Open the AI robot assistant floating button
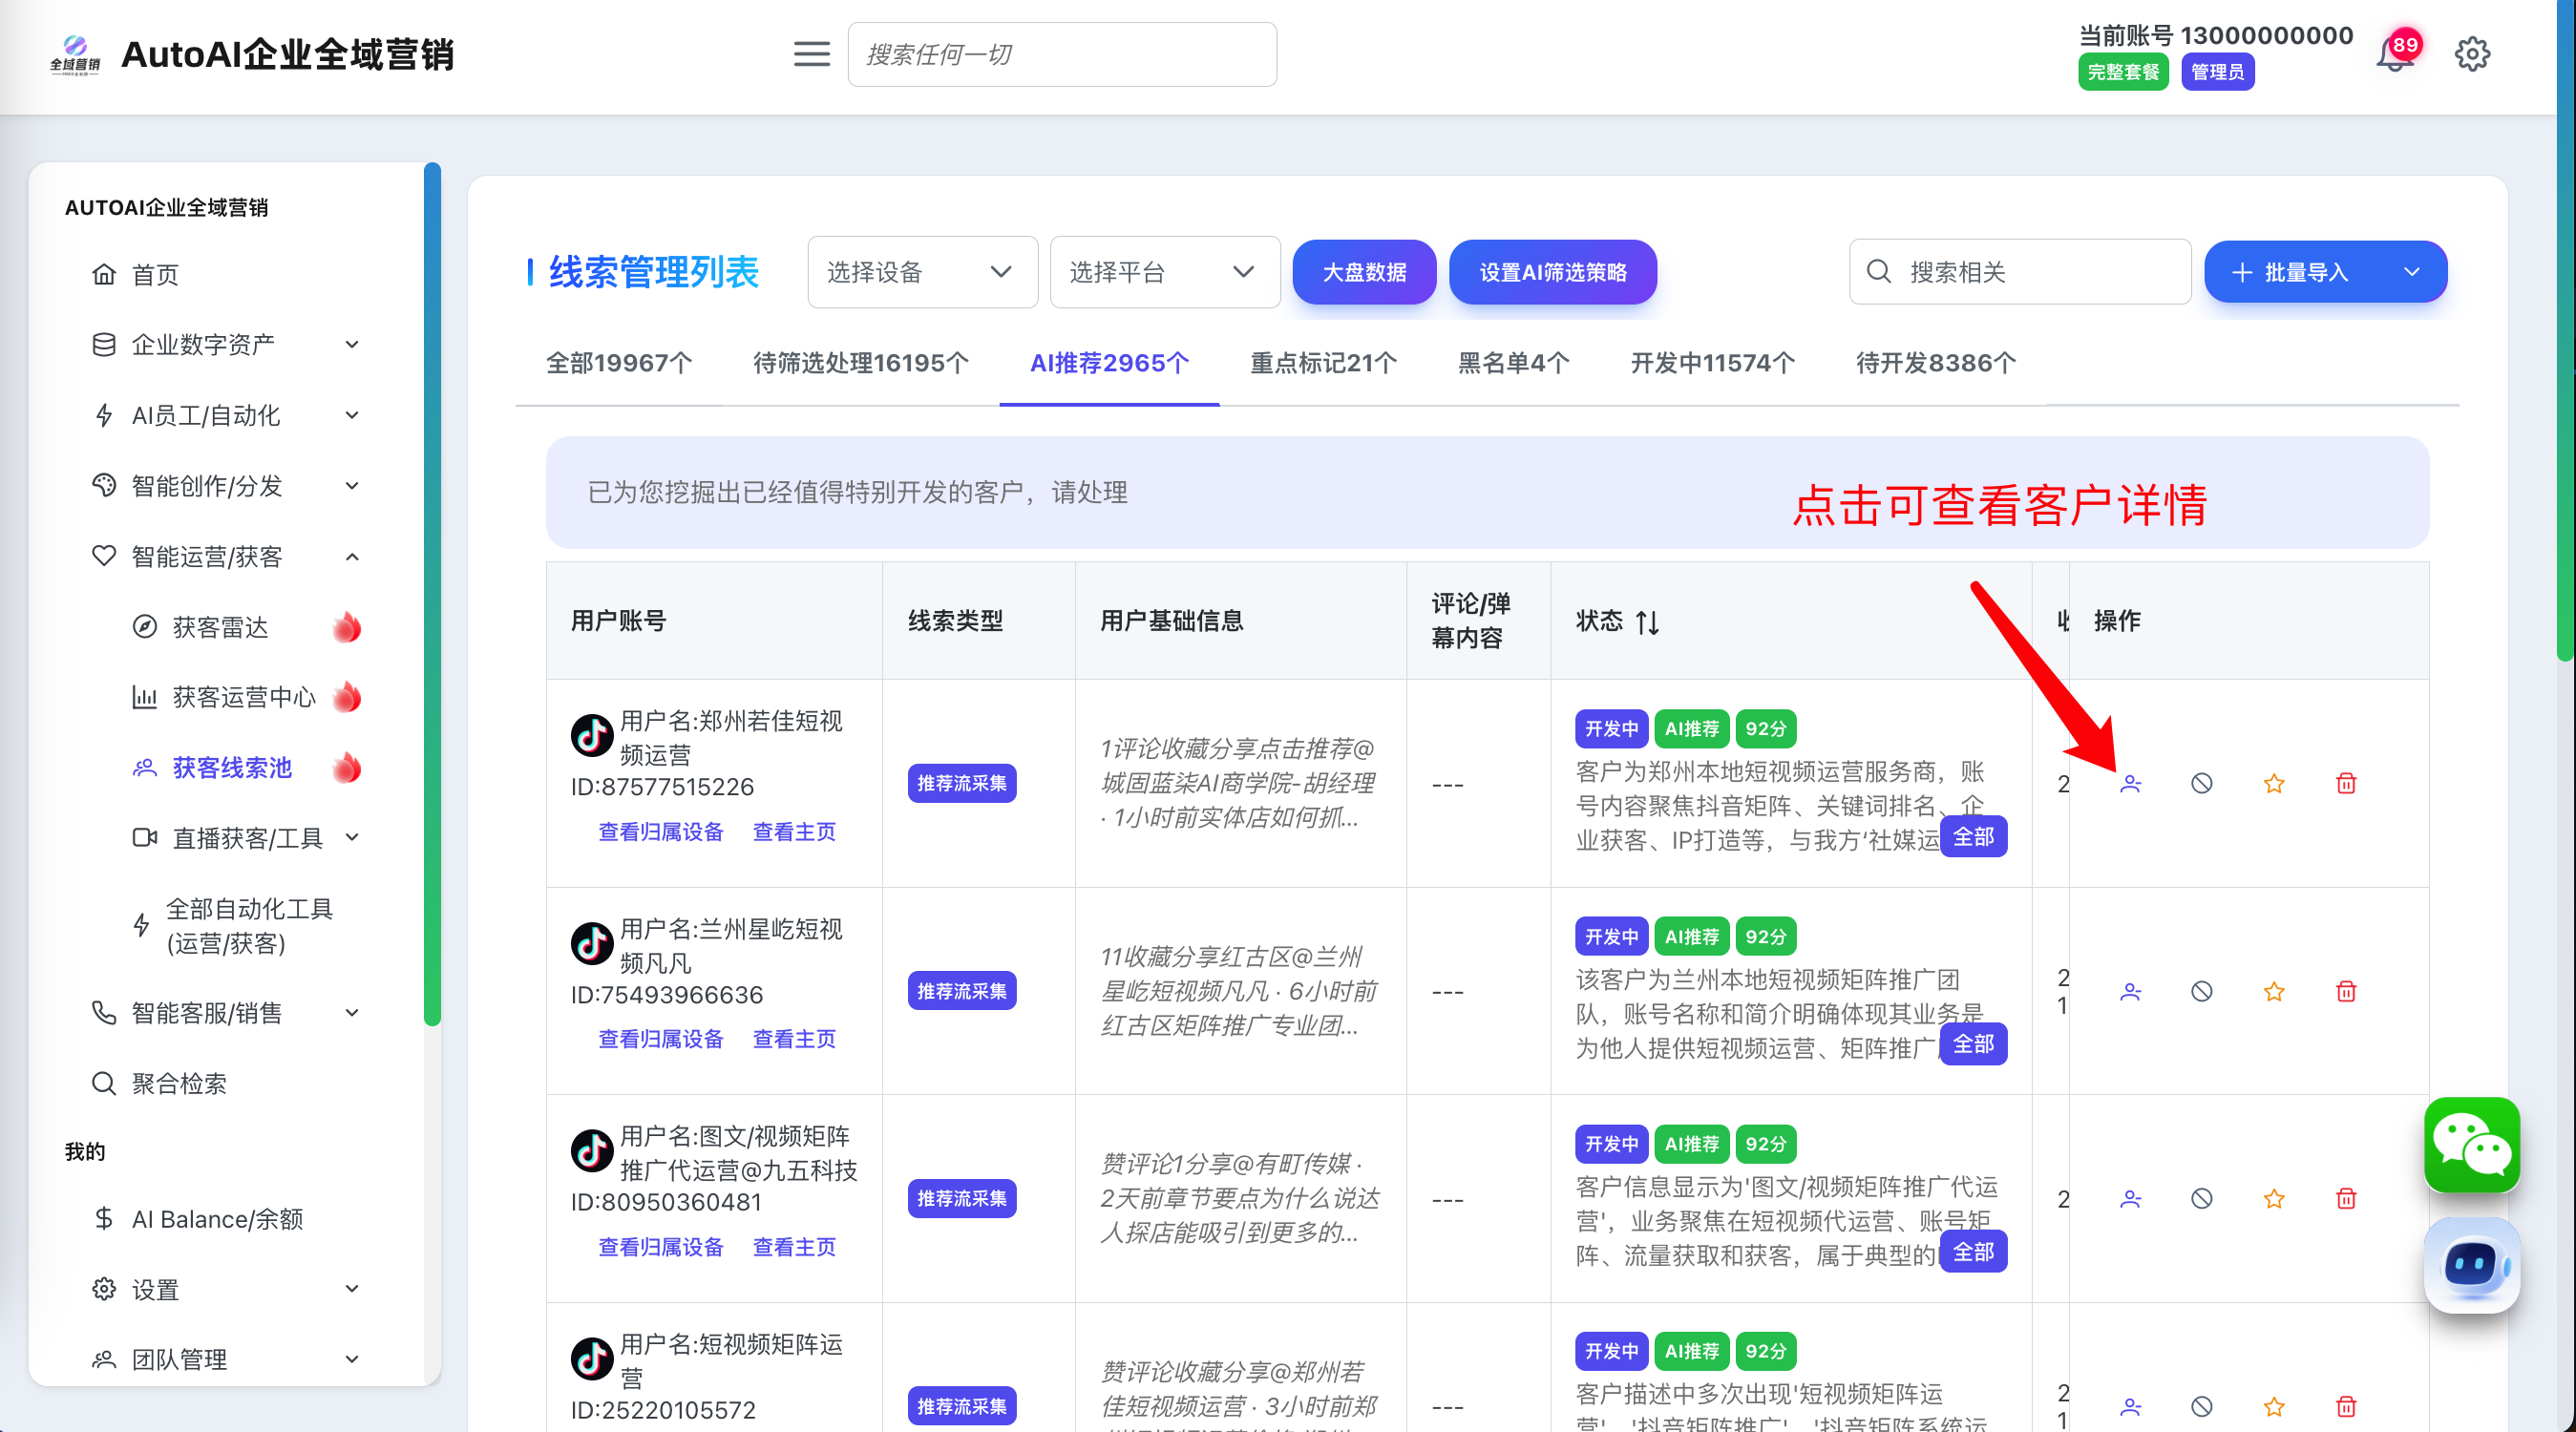 tap(2471, 1264)
